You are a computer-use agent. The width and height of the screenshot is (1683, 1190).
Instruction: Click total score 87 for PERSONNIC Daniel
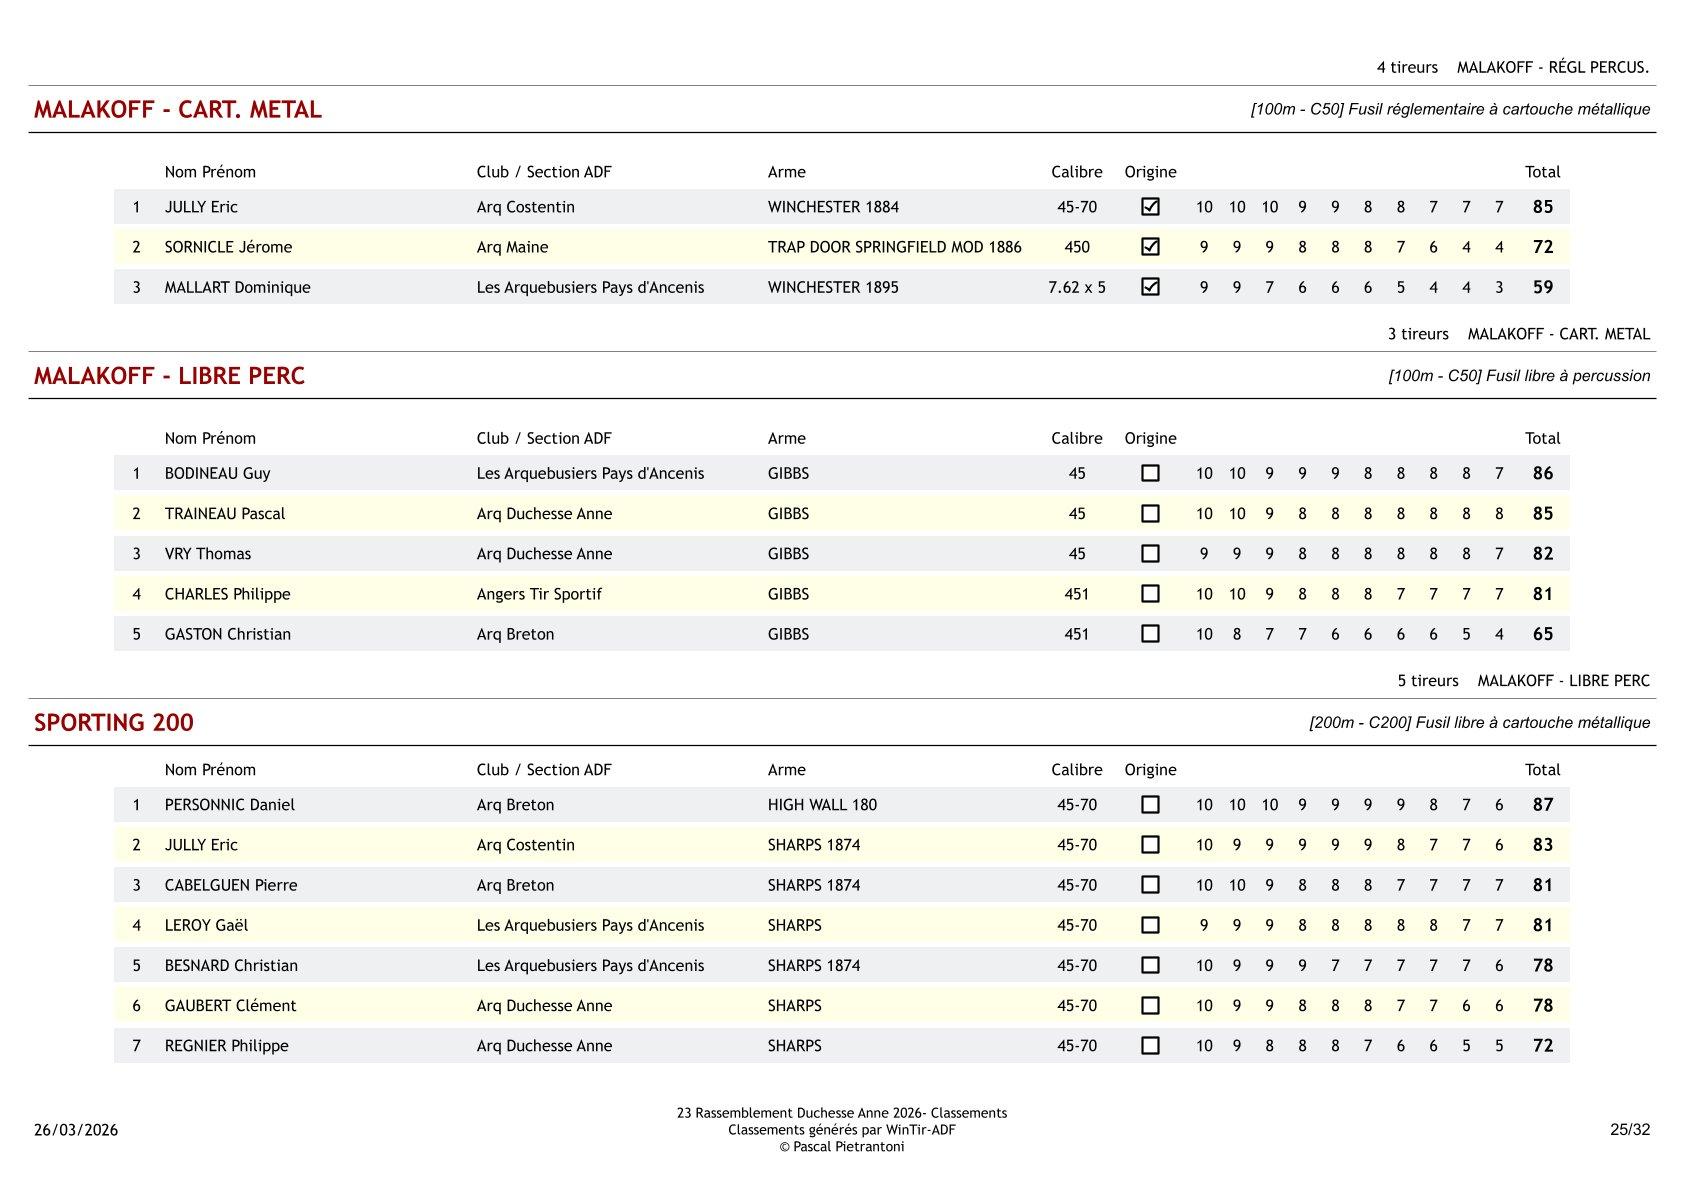[1542, 805]
